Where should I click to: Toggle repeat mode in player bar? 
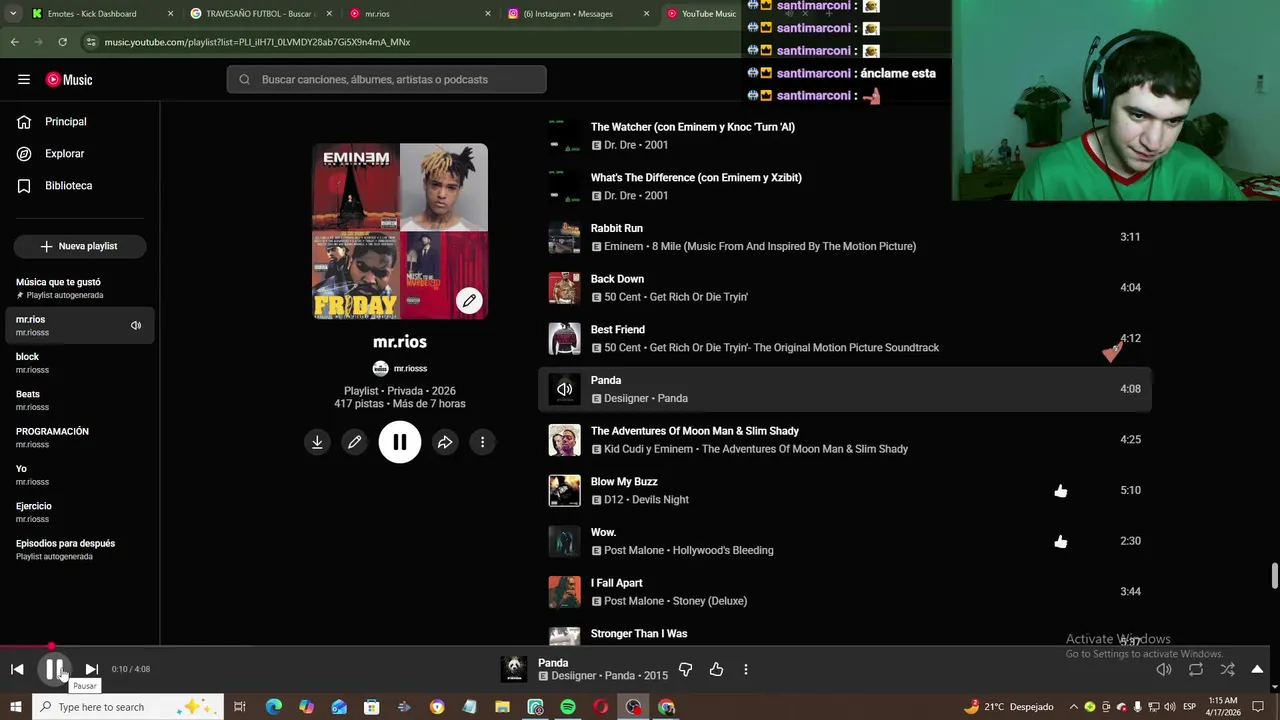[1196, 669]
